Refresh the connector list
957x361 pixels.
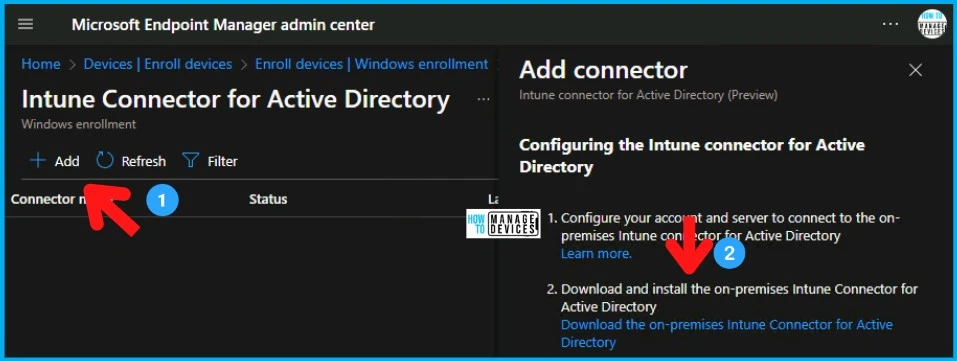(131, 161)
